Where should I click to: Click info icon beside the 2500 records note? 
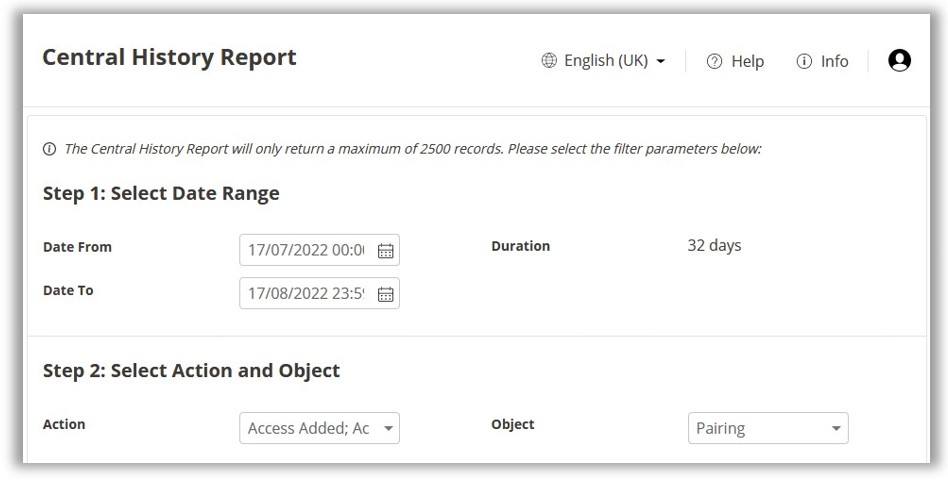pyautogui.click(x=50, y=149)
